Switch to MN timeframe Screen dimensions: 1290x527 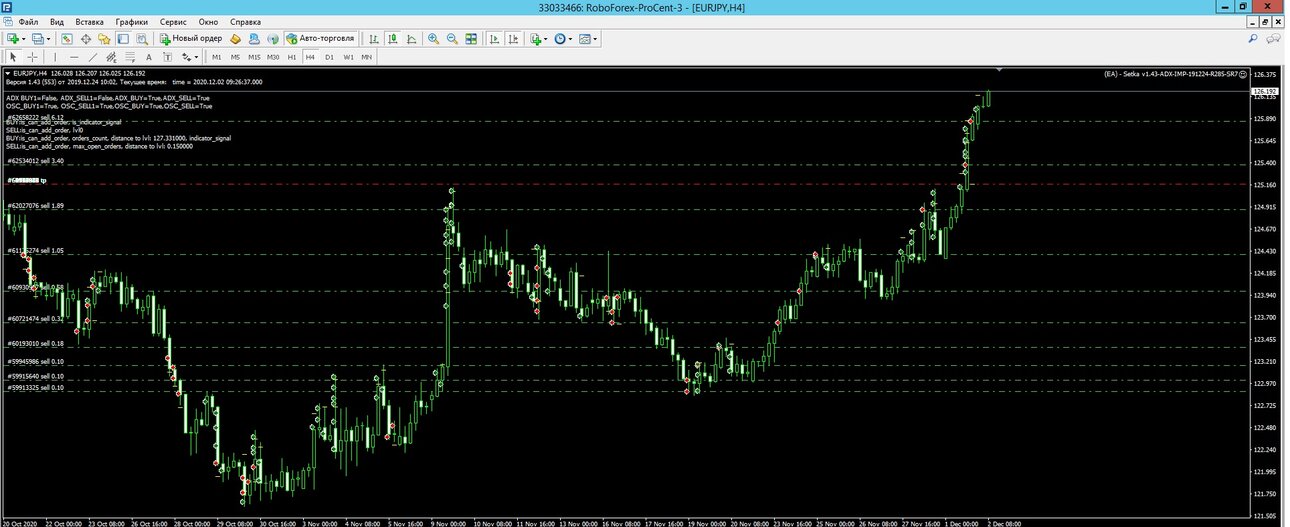coord(366,57)
